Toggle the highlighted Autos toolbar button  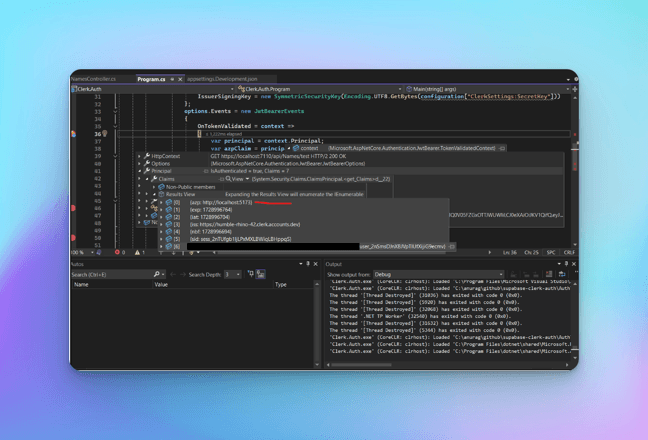(x=261, y=274)
